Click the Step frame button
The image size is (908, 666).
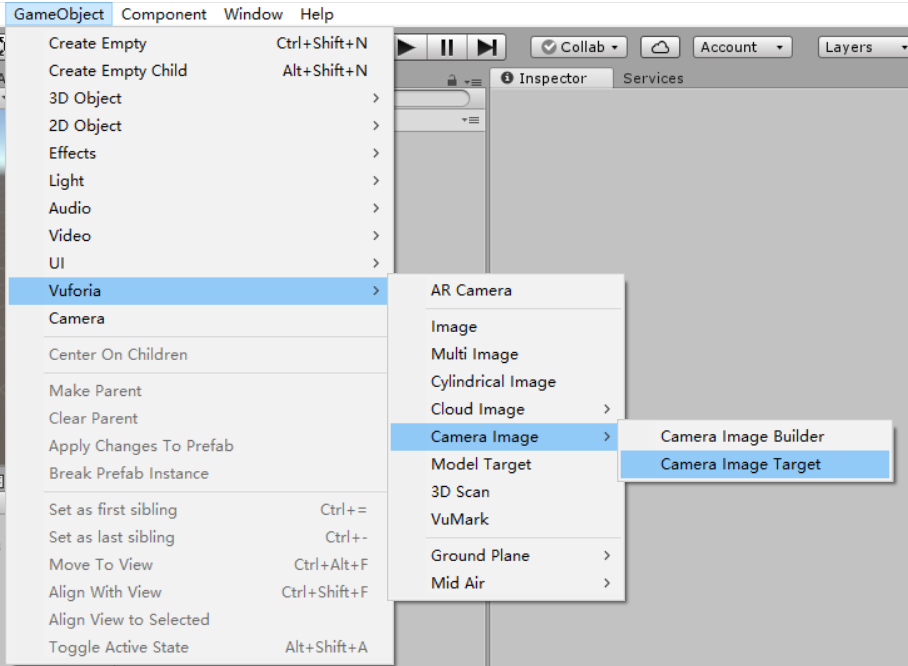pos(486,47)
